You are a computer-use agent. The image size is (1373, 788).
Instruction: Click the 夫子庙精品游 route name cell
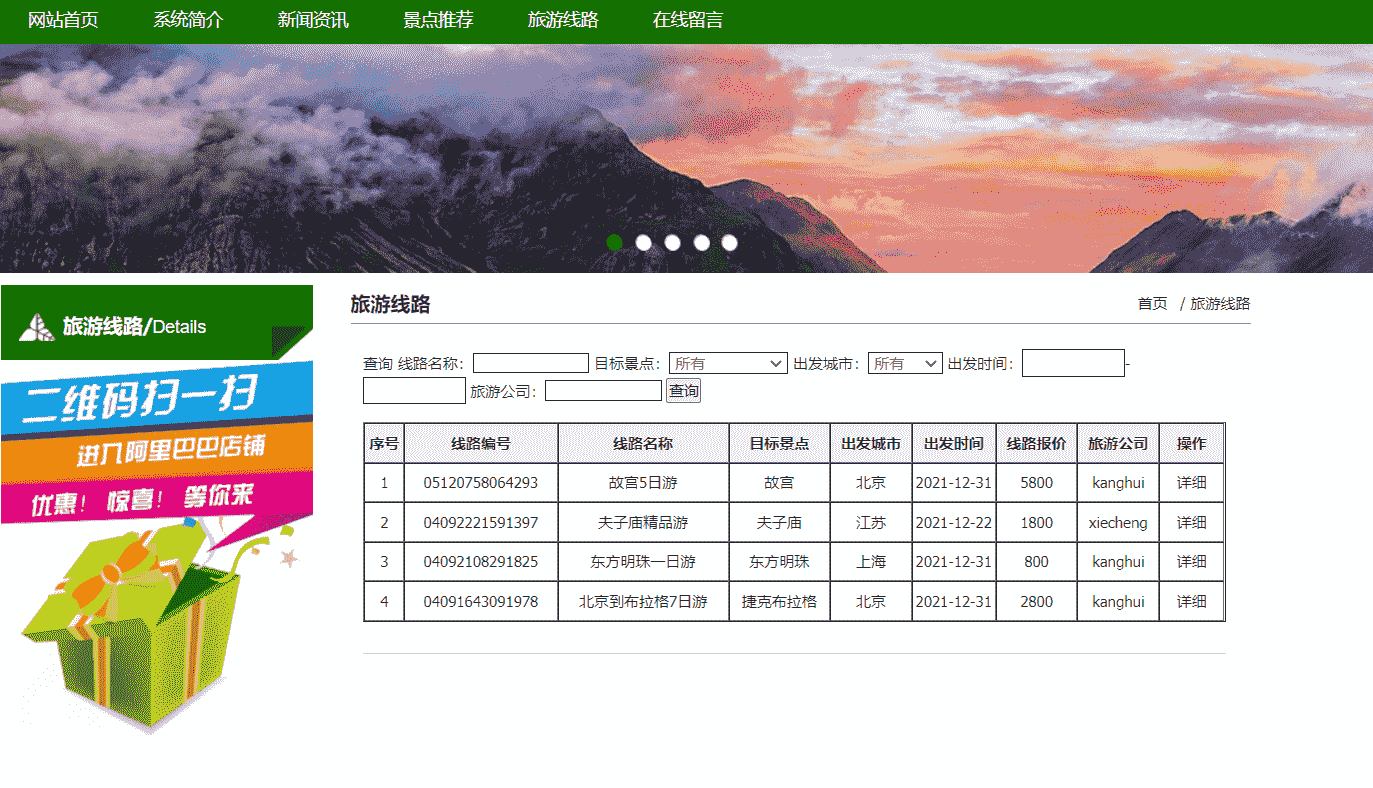click(643, 523)
